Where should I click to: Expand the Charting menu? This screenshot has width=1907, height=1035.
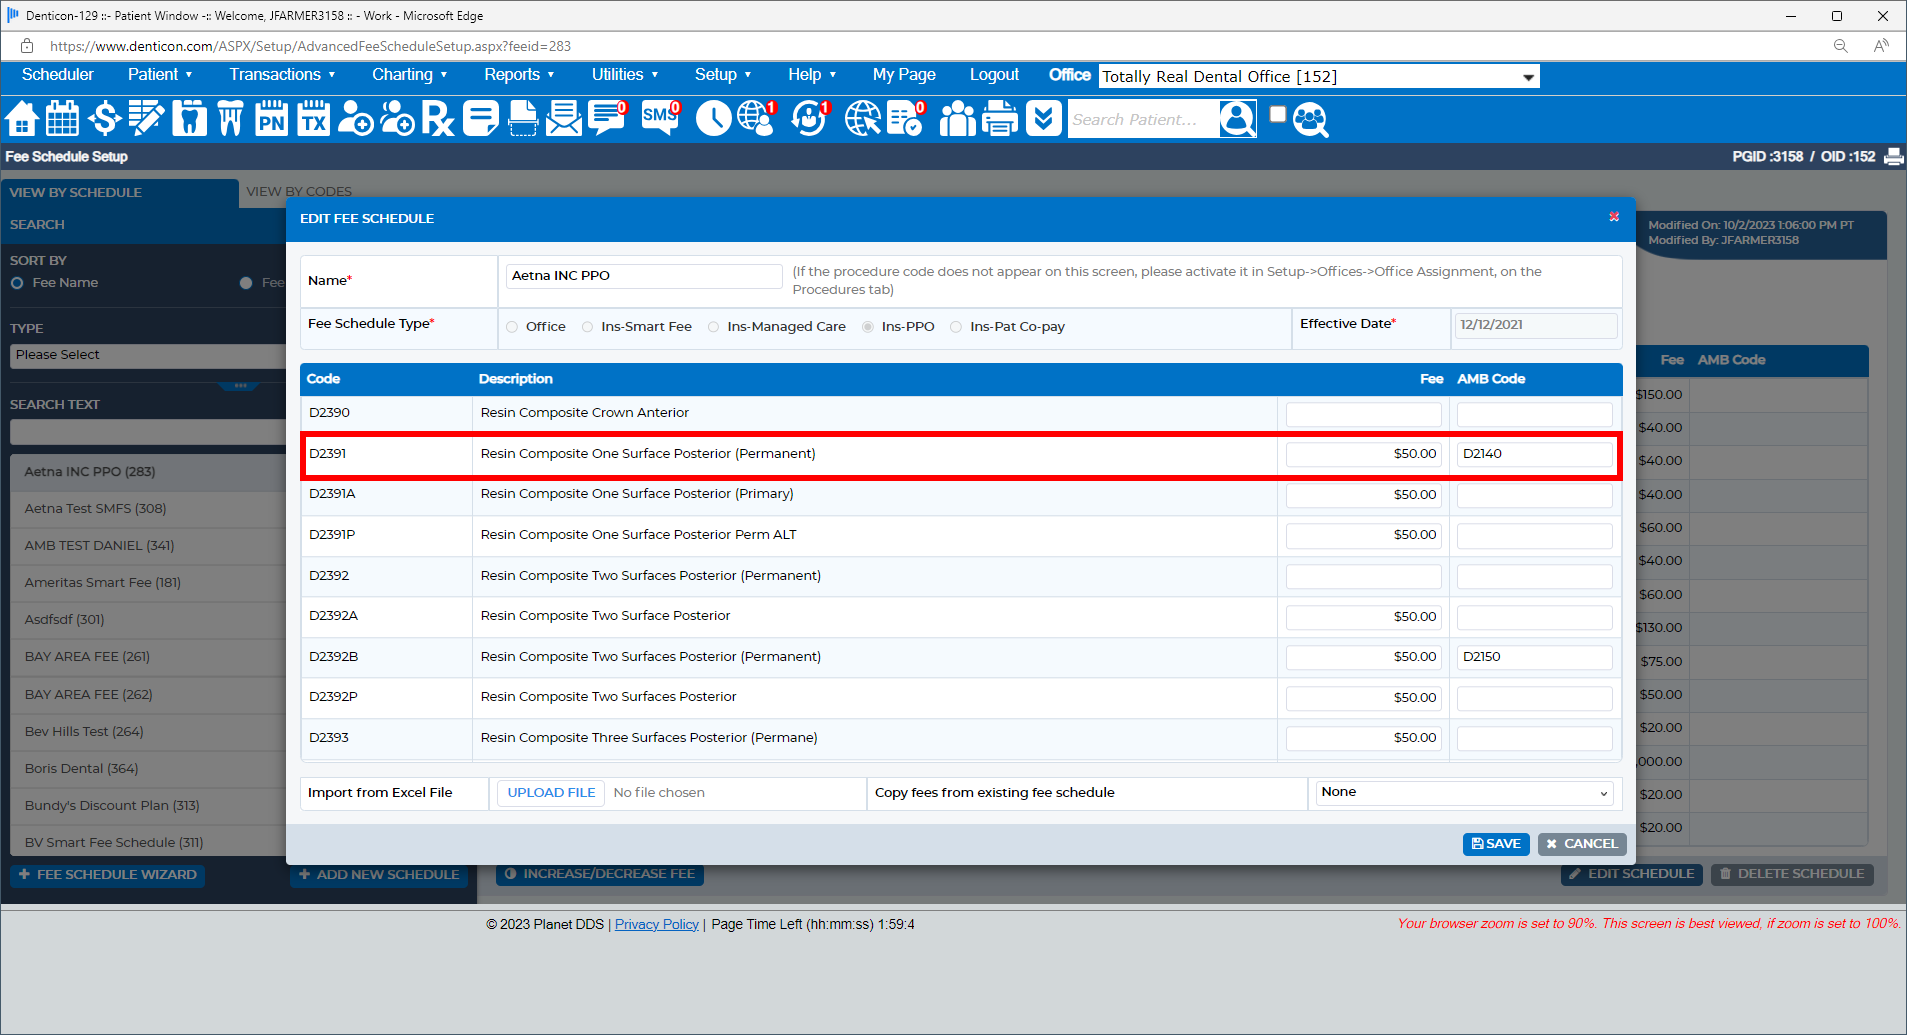click(409, 75)
